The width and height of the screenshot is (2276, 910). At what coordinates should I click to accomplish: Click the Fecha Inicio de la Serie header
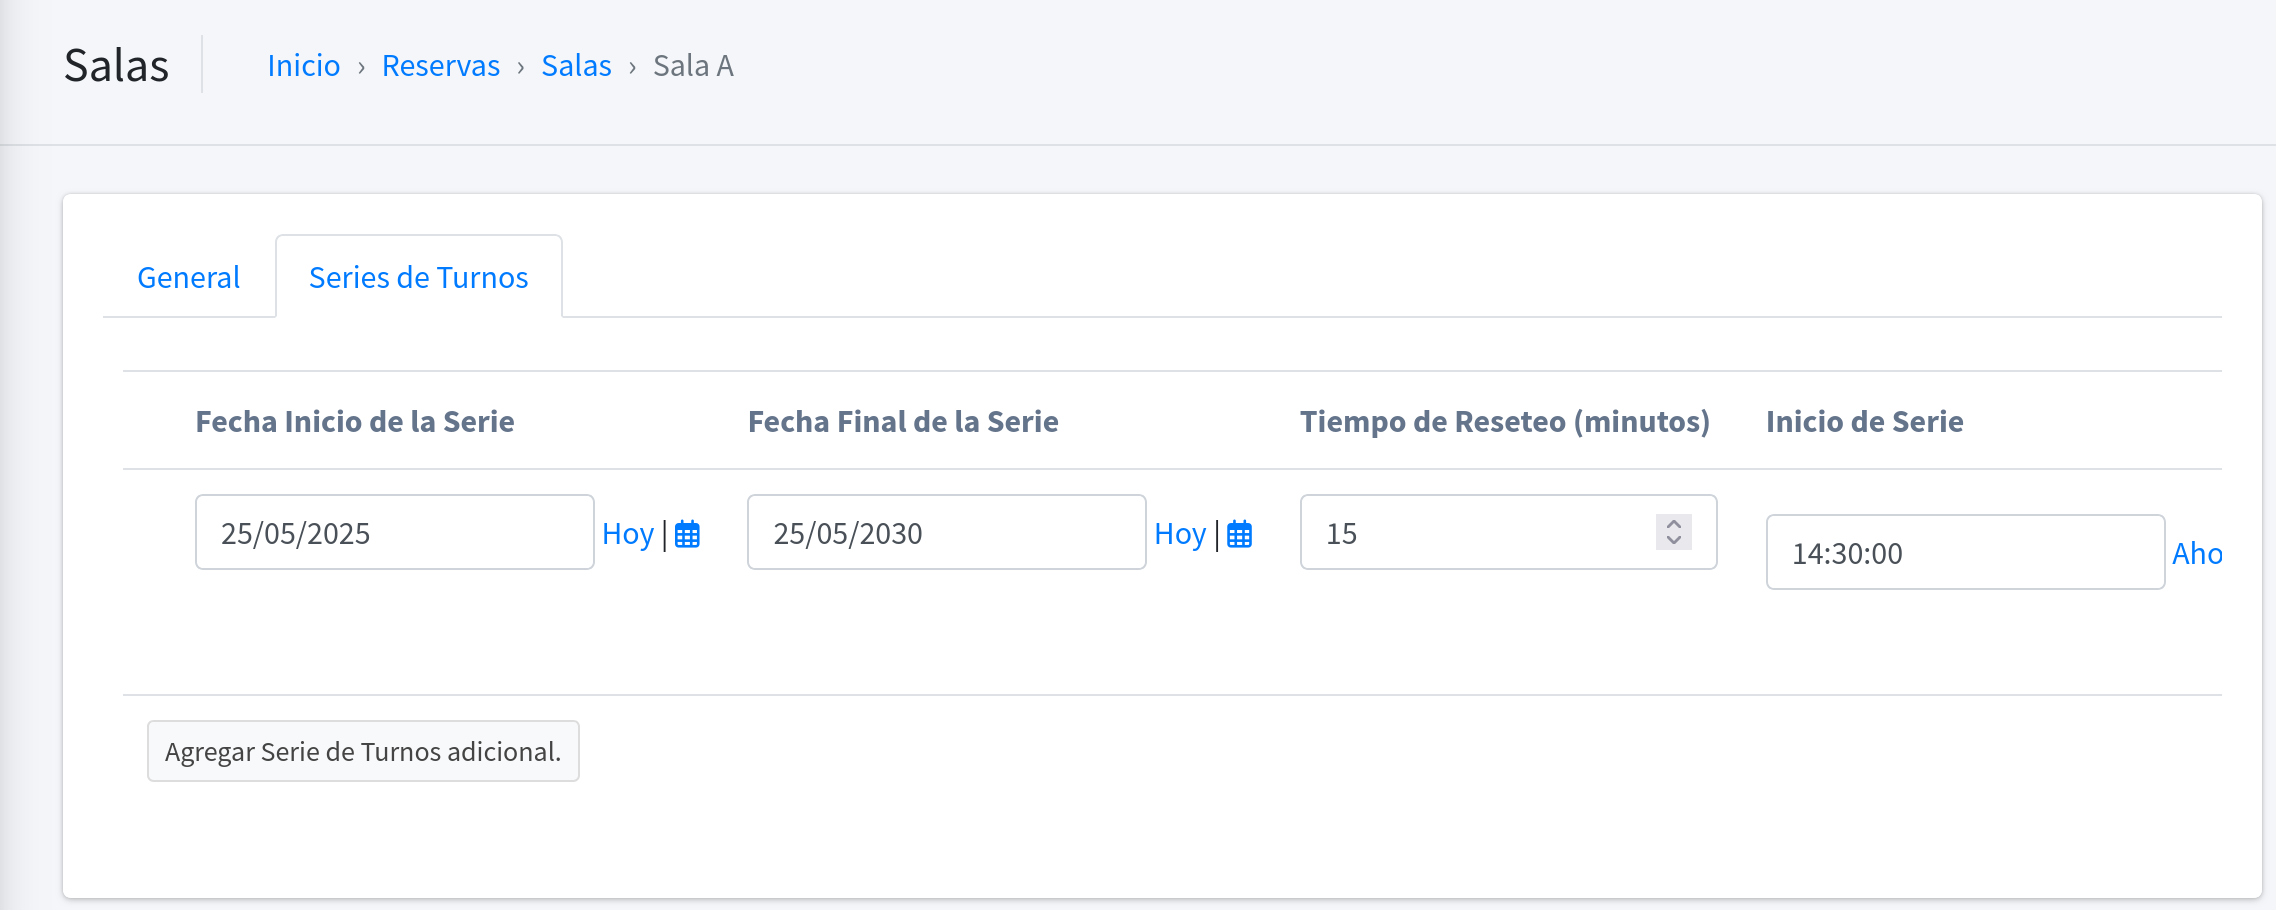pyautogui.click(x=355, y=422)
